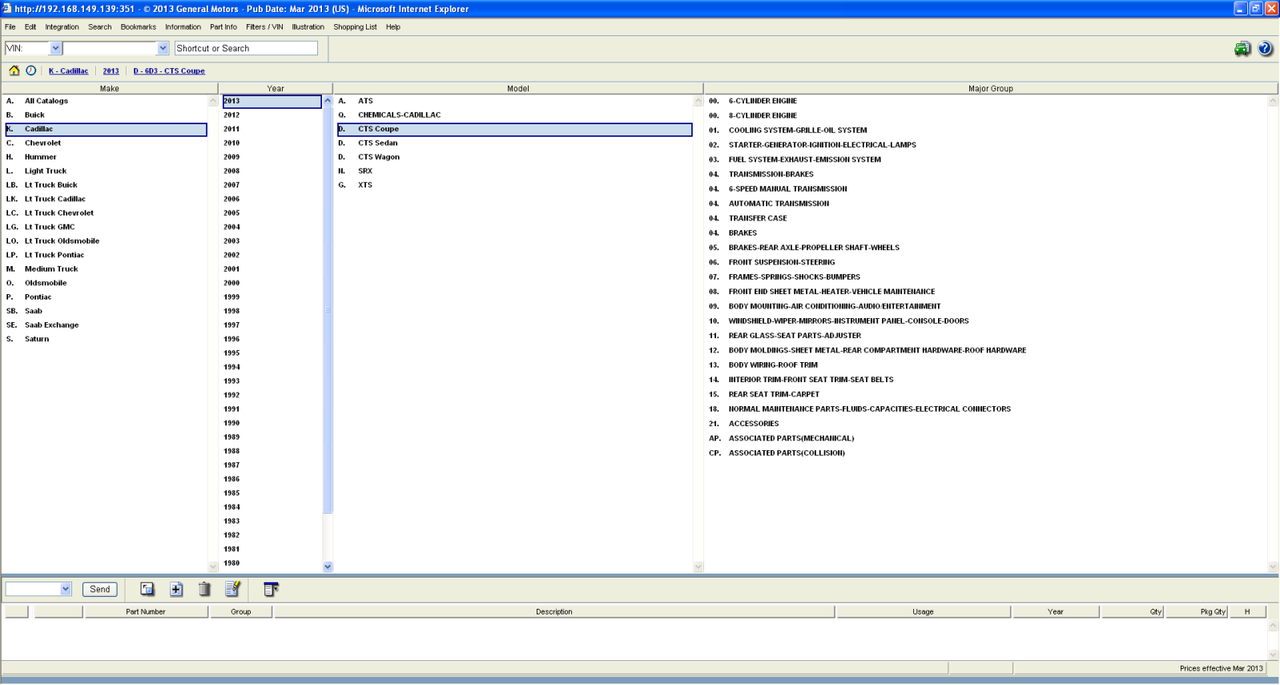The height and width of the screenshot is (685, 1280).
Task: Open the Illustration menu
Action: 308,27
